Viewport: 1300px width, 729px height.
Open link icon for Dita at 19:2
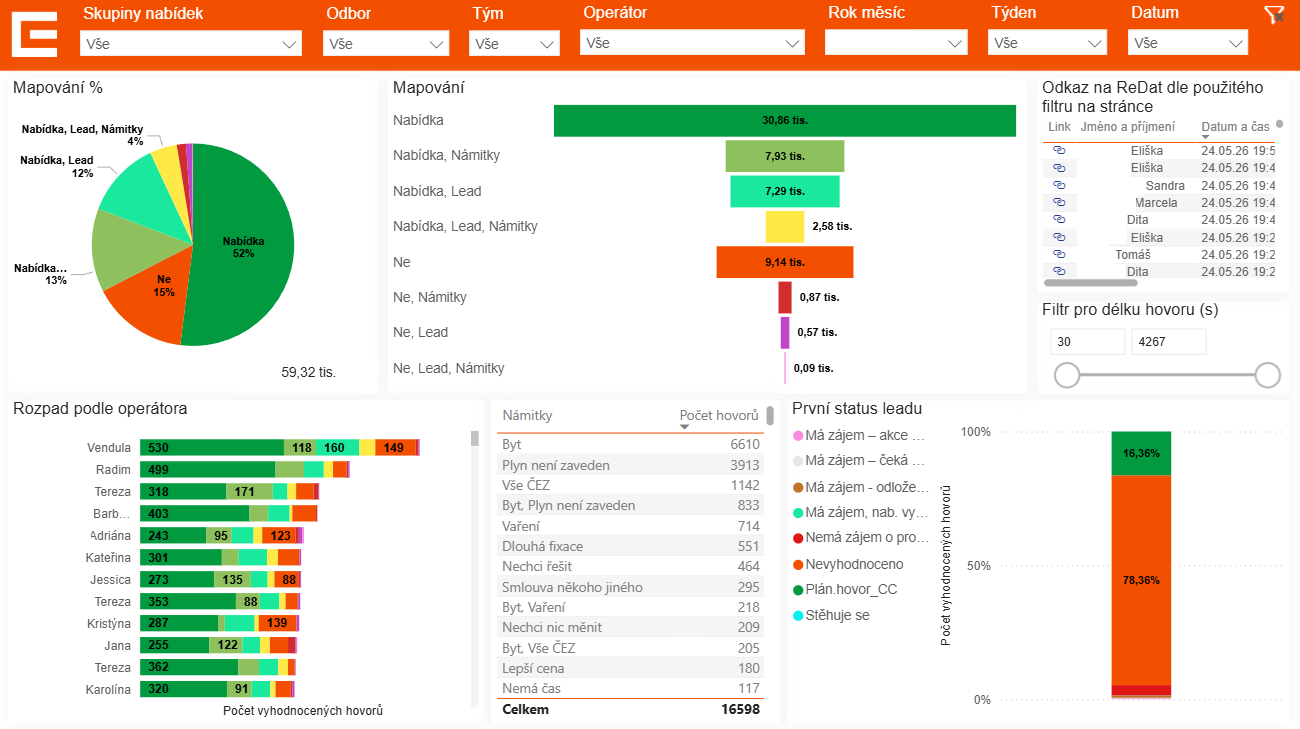[1060, 271]
